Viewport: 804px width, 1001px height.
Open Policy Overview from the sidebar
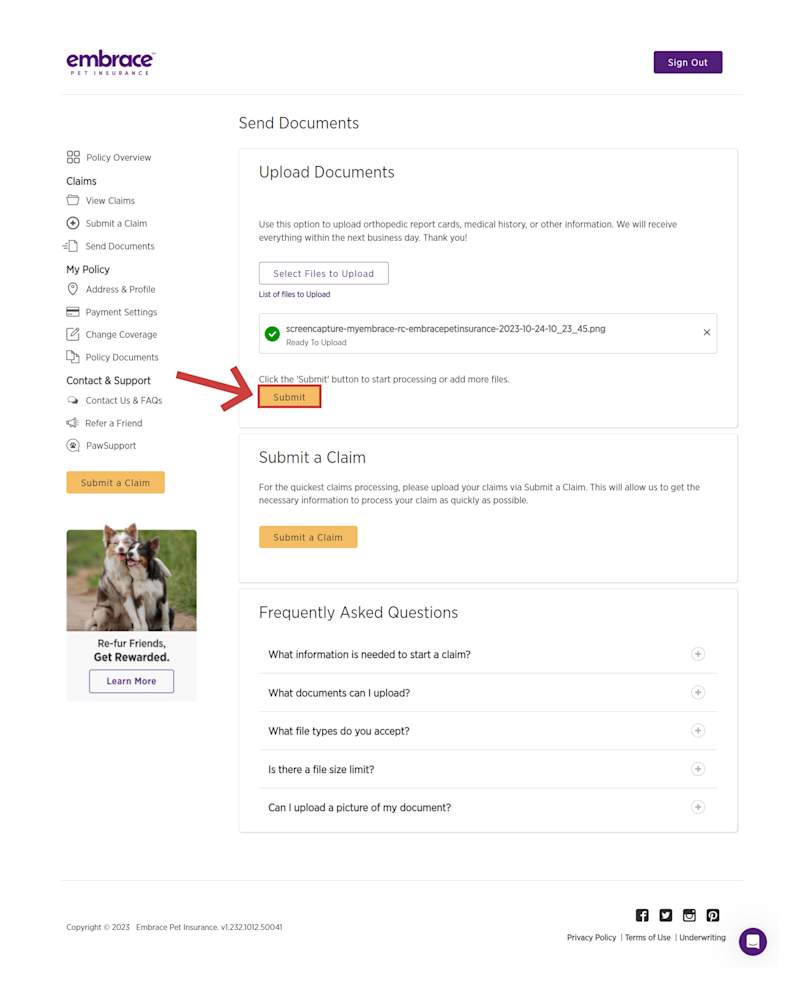(118, 157)
